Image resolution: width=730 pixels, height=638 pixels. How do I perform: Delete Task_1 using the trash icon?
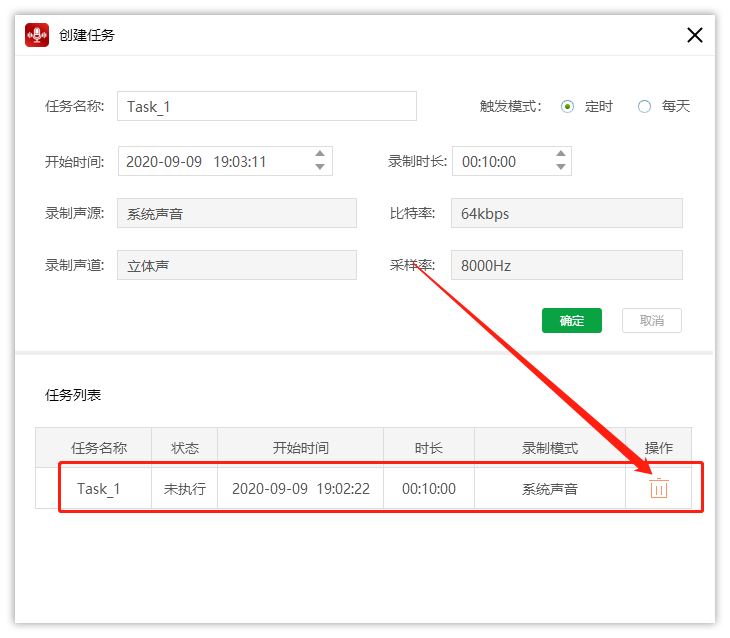[x=658, y=489]
